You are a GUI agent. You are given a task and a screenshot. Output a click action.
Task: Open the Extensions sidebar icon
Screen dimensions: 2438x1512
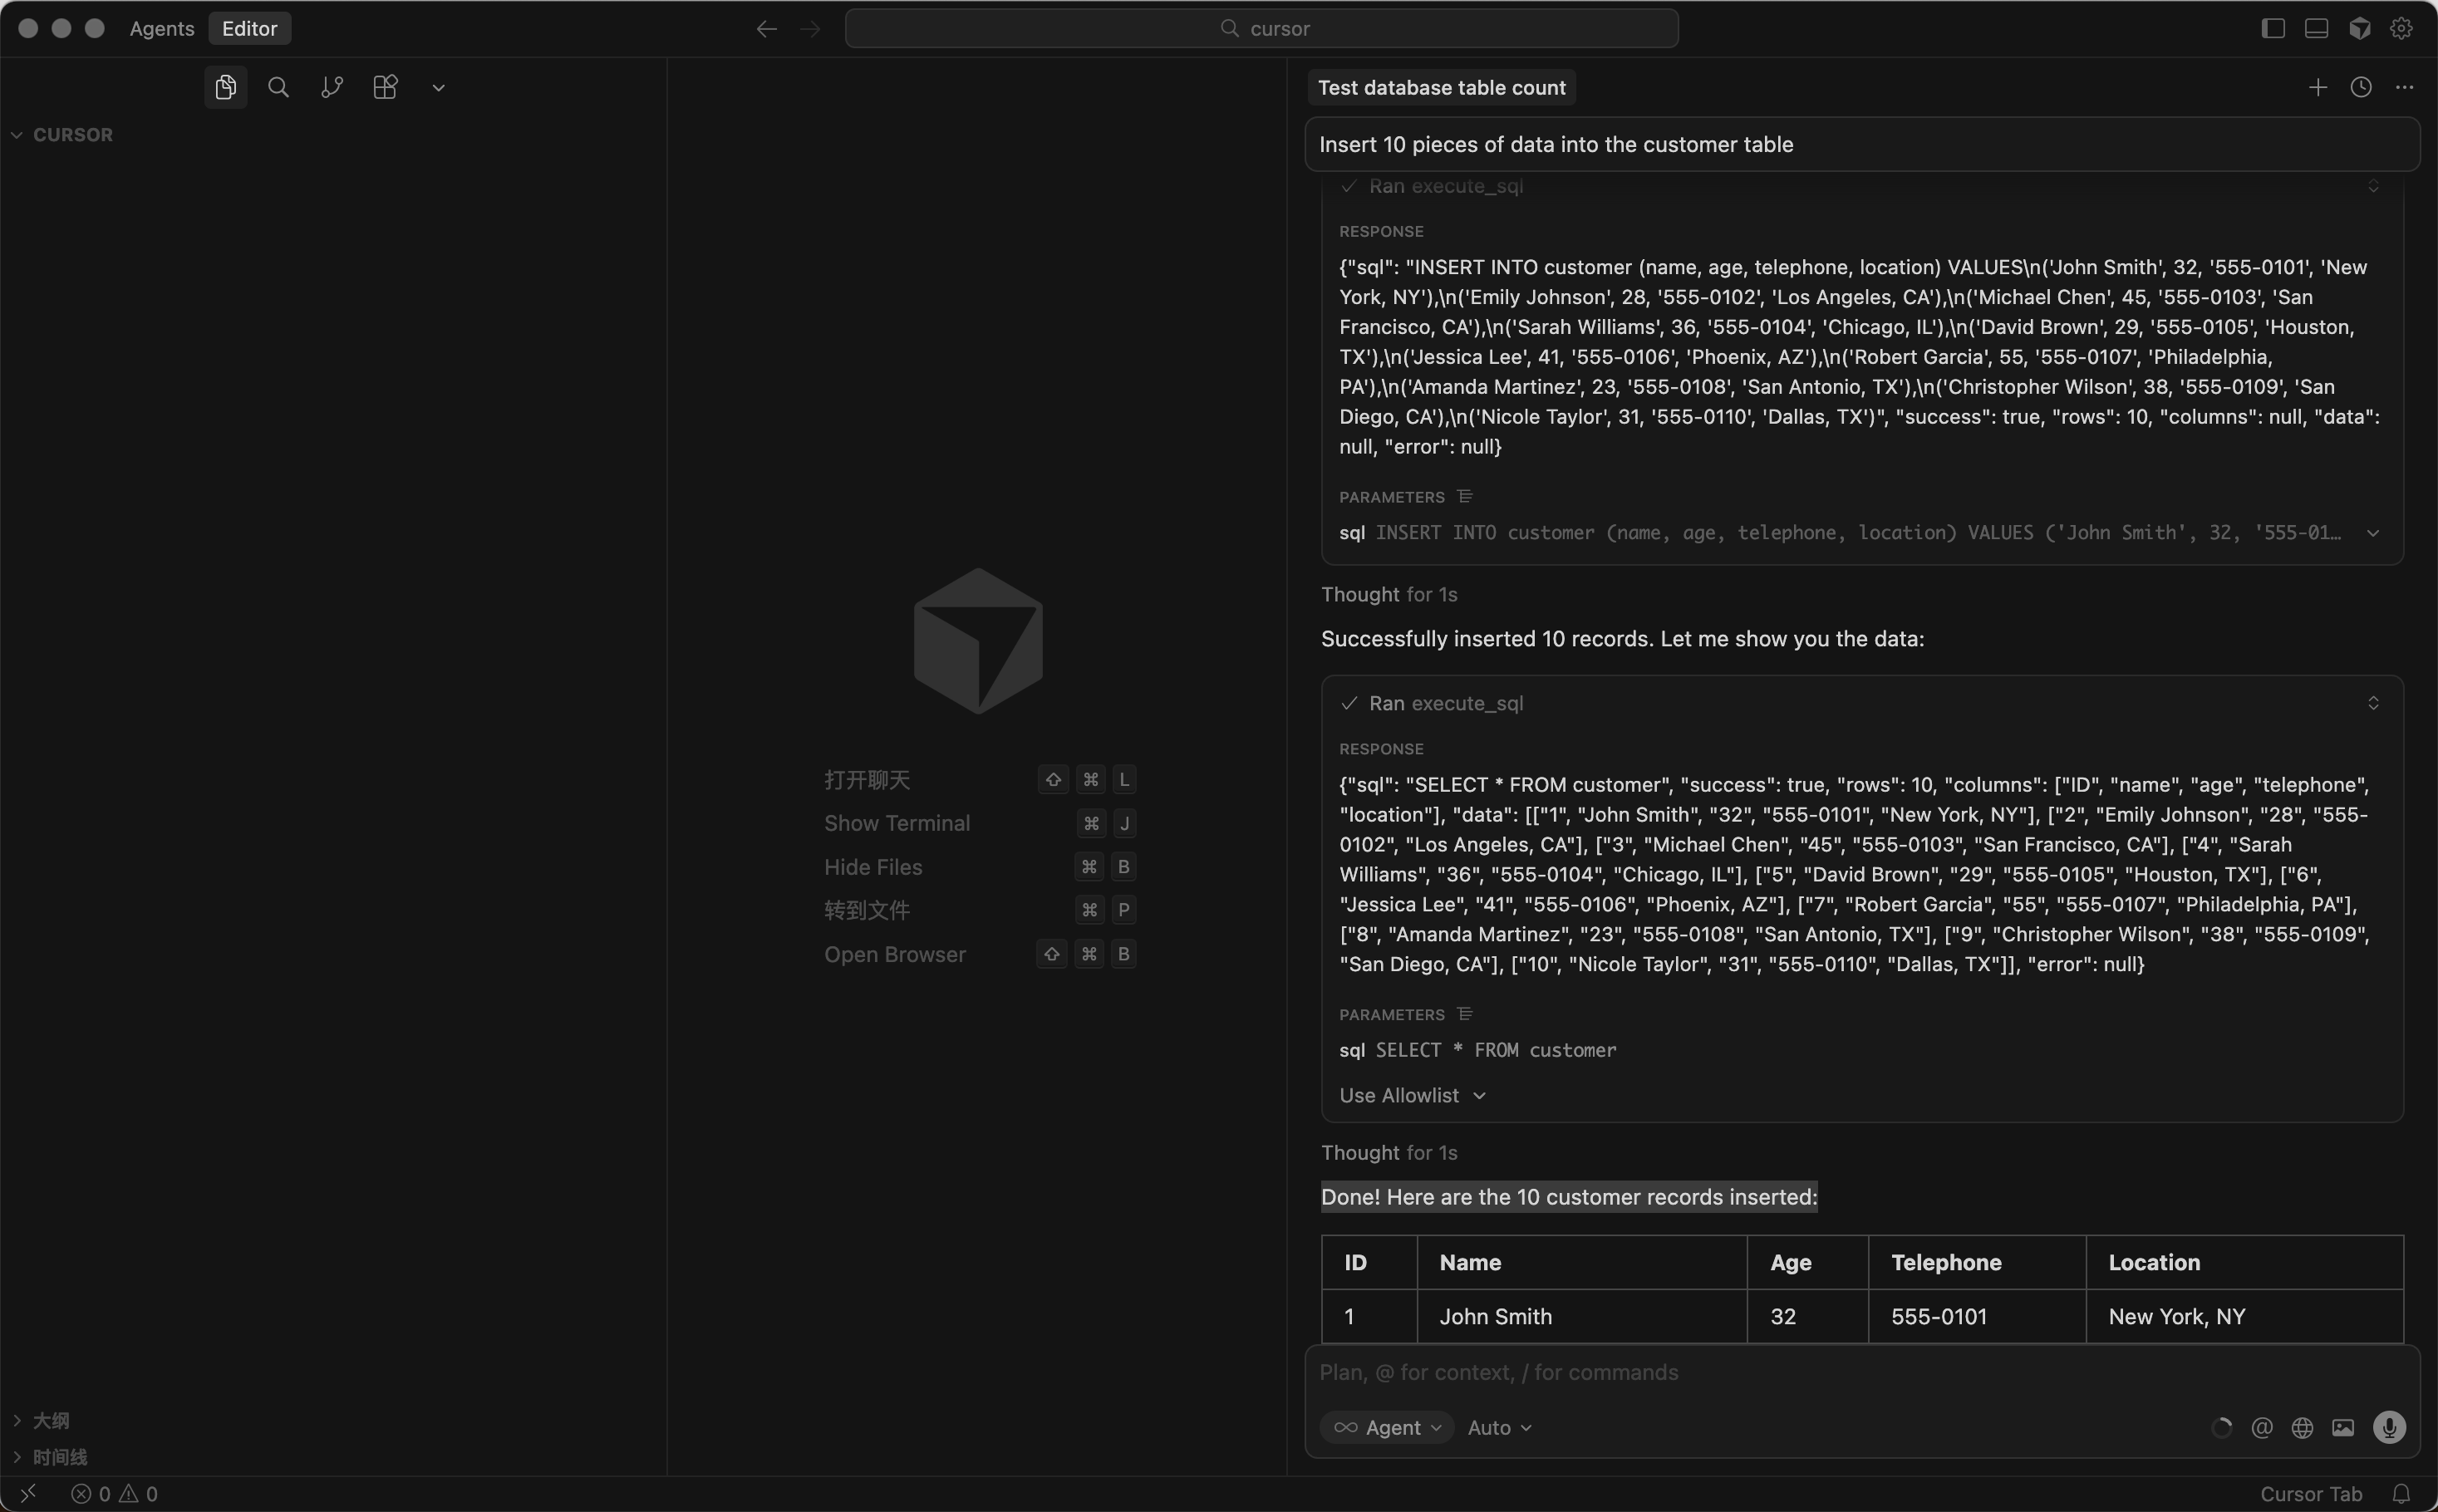point(385,88)
